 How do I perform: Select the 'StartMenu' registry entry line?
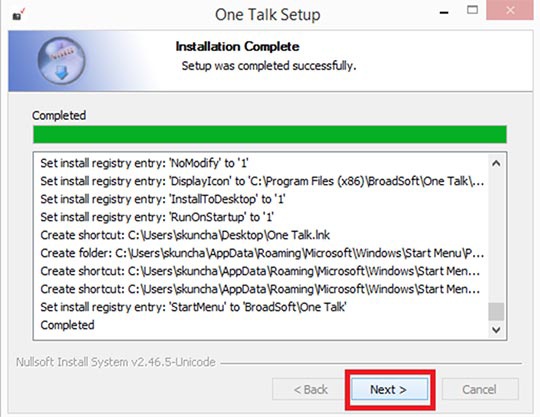(x=193, y=307)
